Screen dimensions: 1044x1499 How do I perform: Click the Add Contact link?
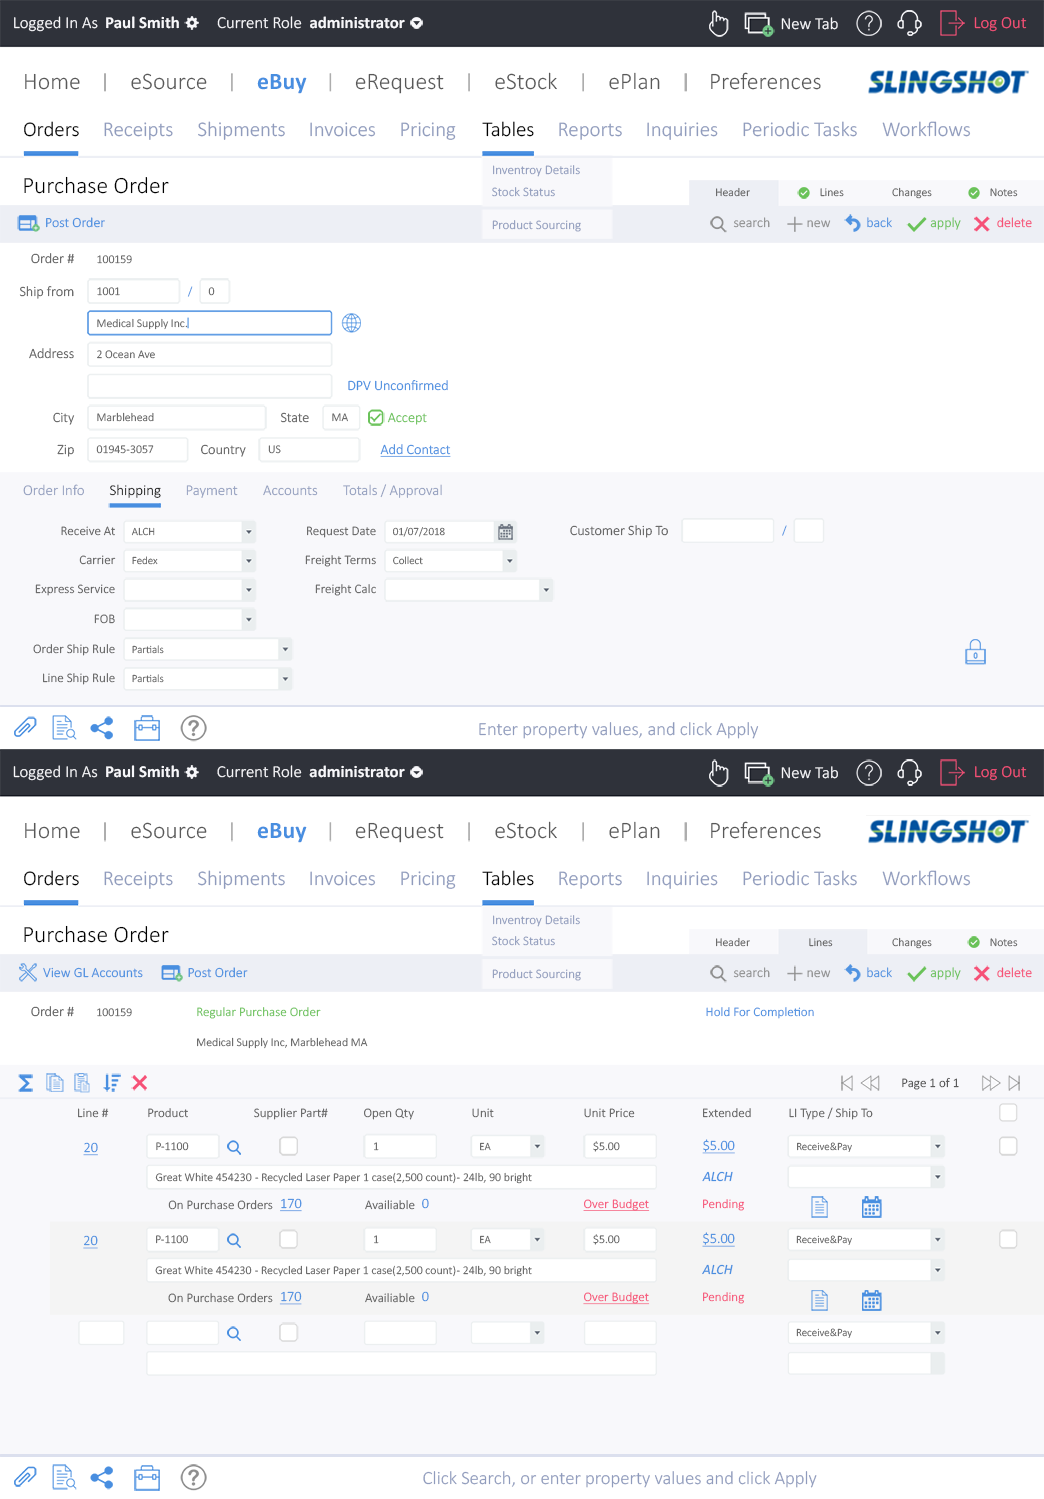tap(415, 450)
